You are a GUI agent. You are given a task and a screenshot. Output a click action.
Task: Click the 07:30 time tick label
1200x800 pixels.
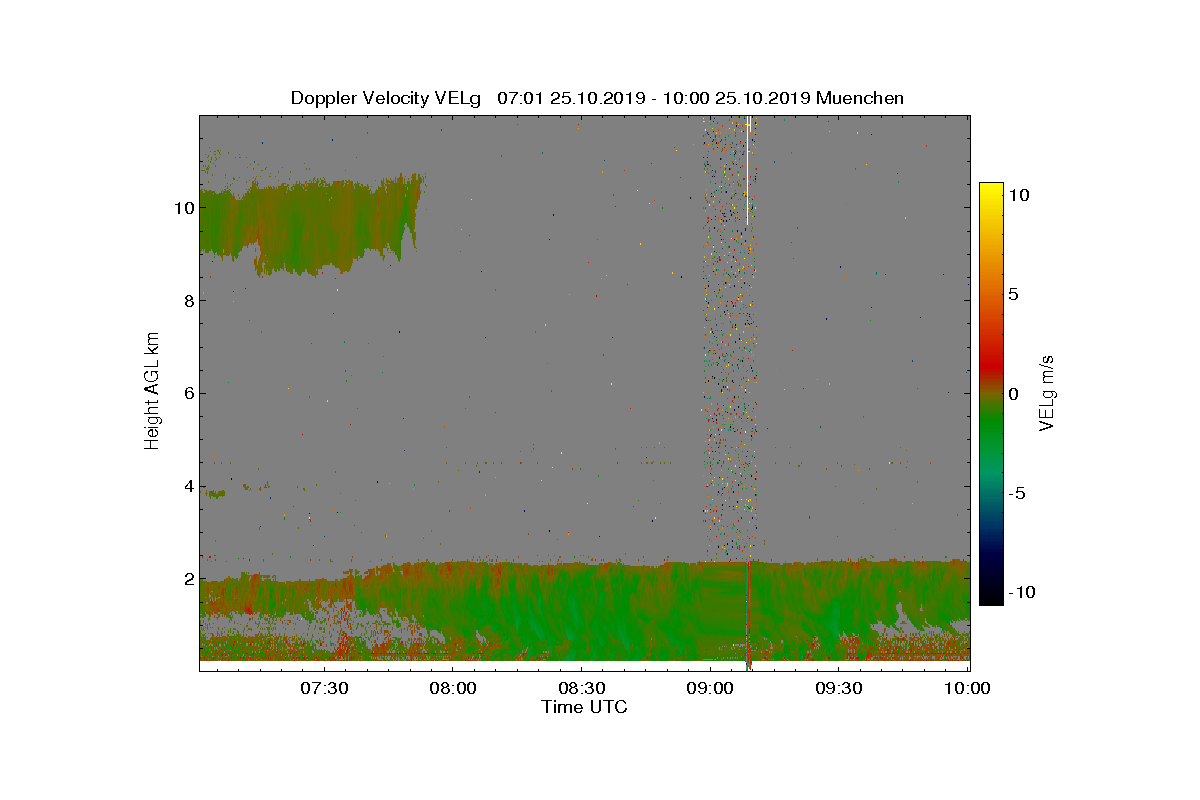coord(324,688)
